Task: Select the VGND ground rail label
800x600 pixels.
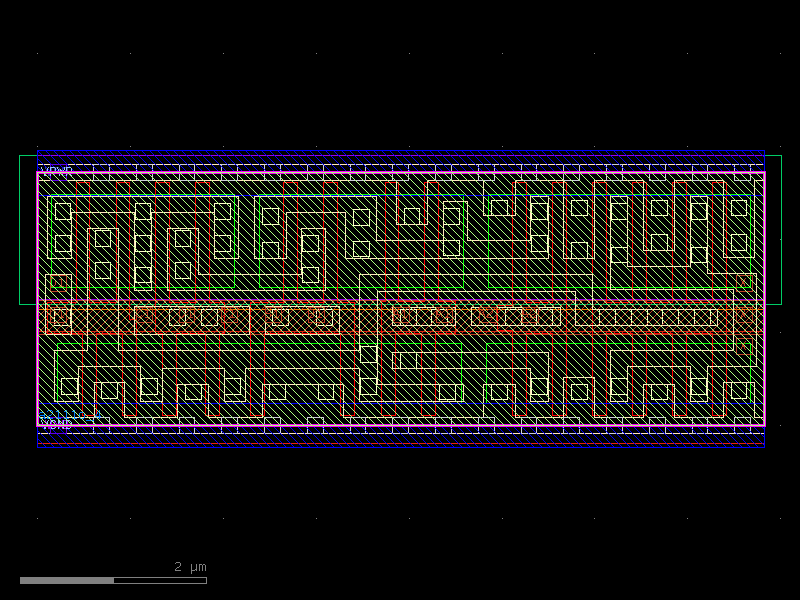Action: 56,425
